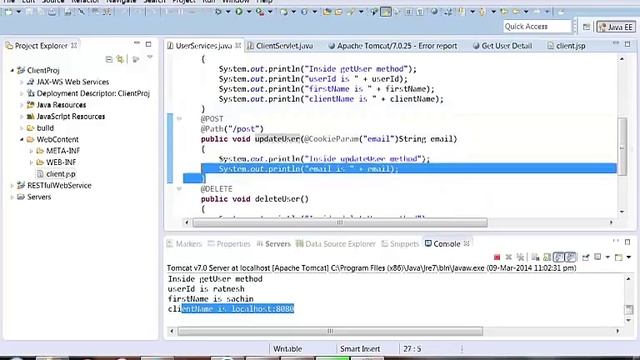Viewport: 640px width, 360px height.
Task: Click the Debug bug icon
Action: [218, 12]
